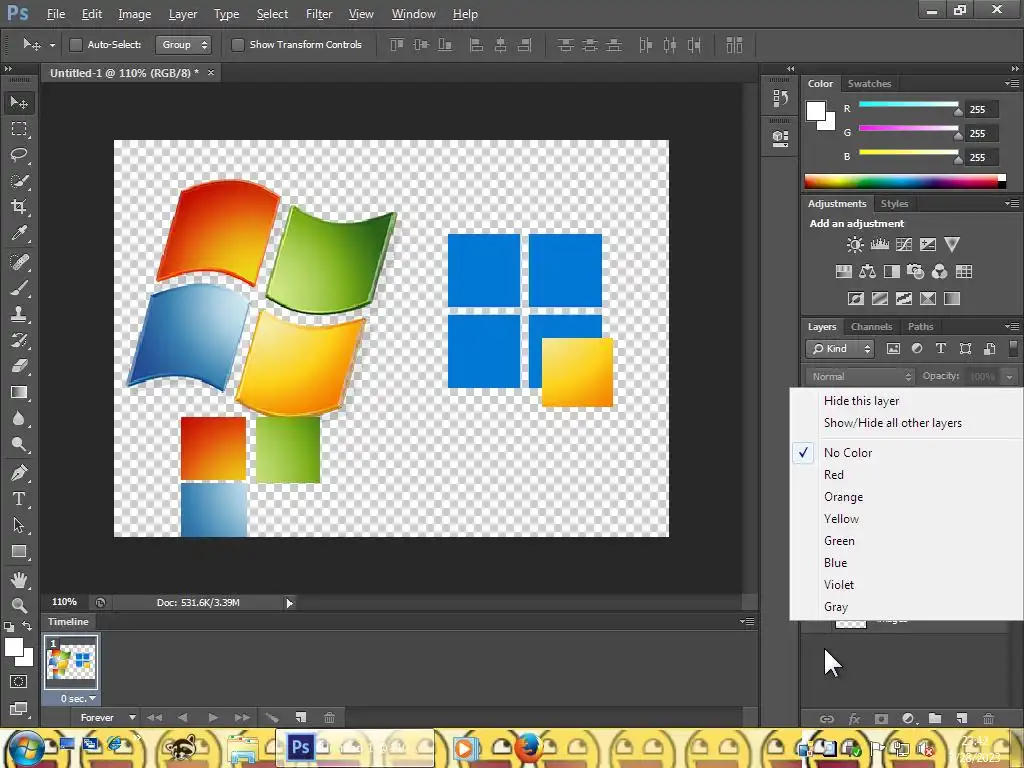The height and width of the screenshot is (768, 1024).
Task: Select the Eyedropper tool
Action: coord(19,233)
